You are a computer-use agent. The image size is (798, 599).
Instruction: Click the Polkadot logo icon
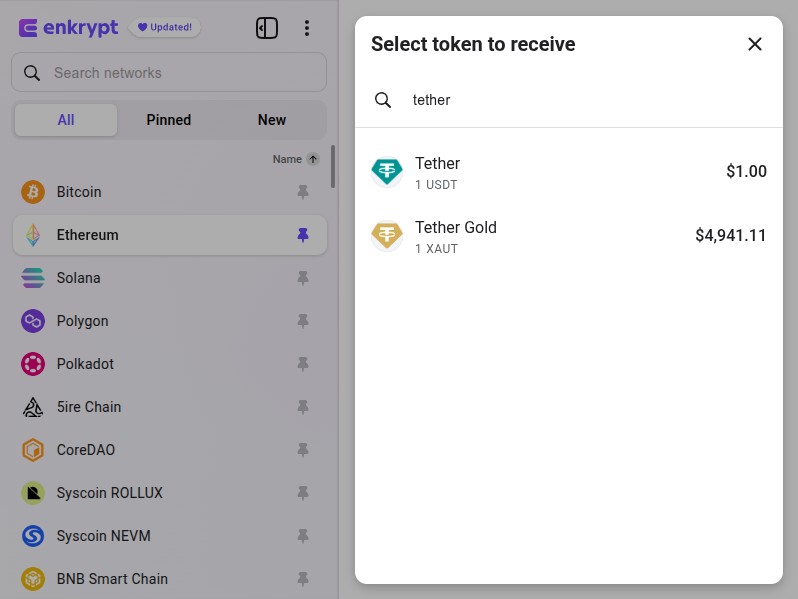coord(33,364)
